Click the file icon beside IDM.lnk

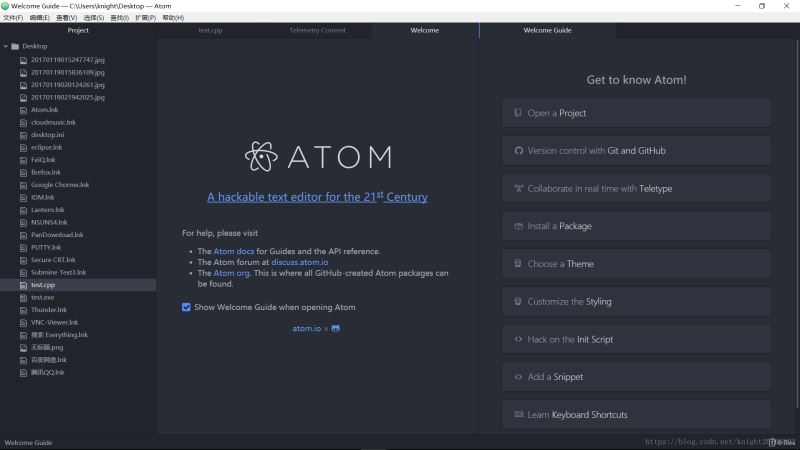pyautogui.click(x=23, y=198)
